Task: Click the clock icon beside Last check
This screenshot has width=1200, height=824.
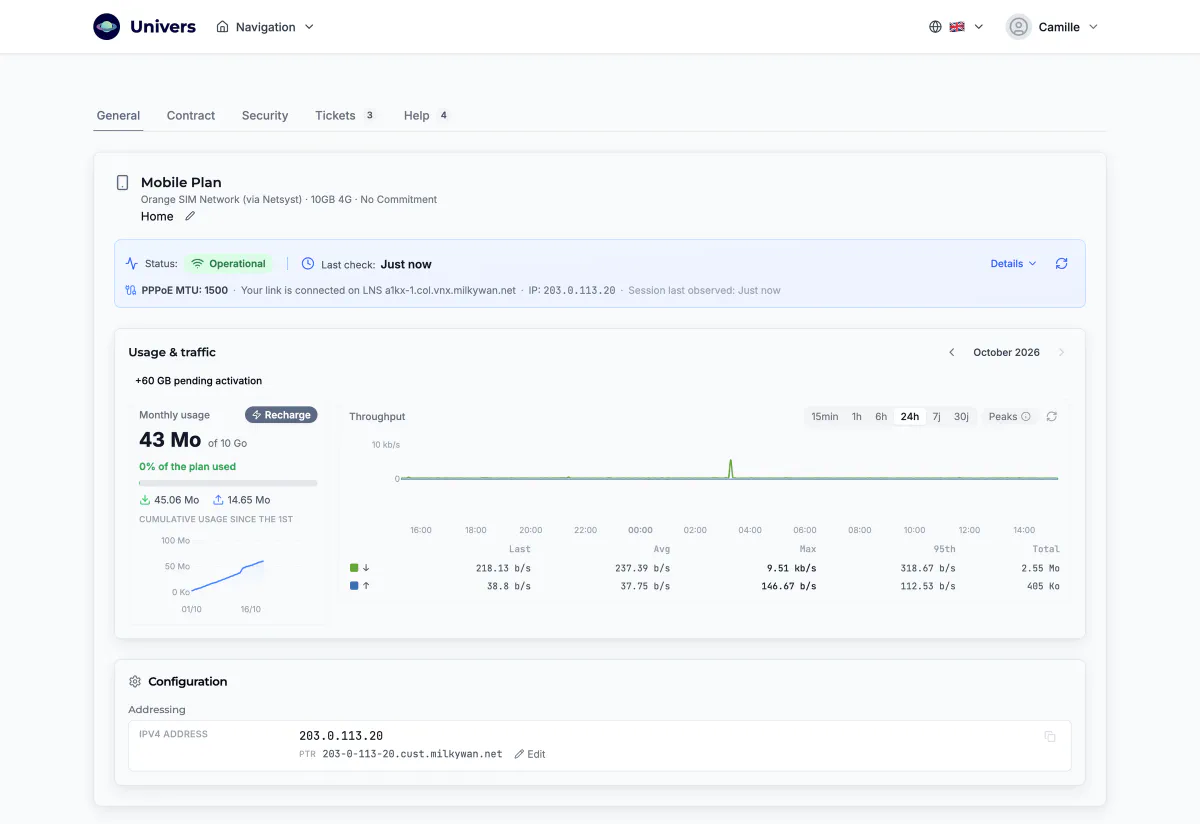Action: click(x=308, y=264)
